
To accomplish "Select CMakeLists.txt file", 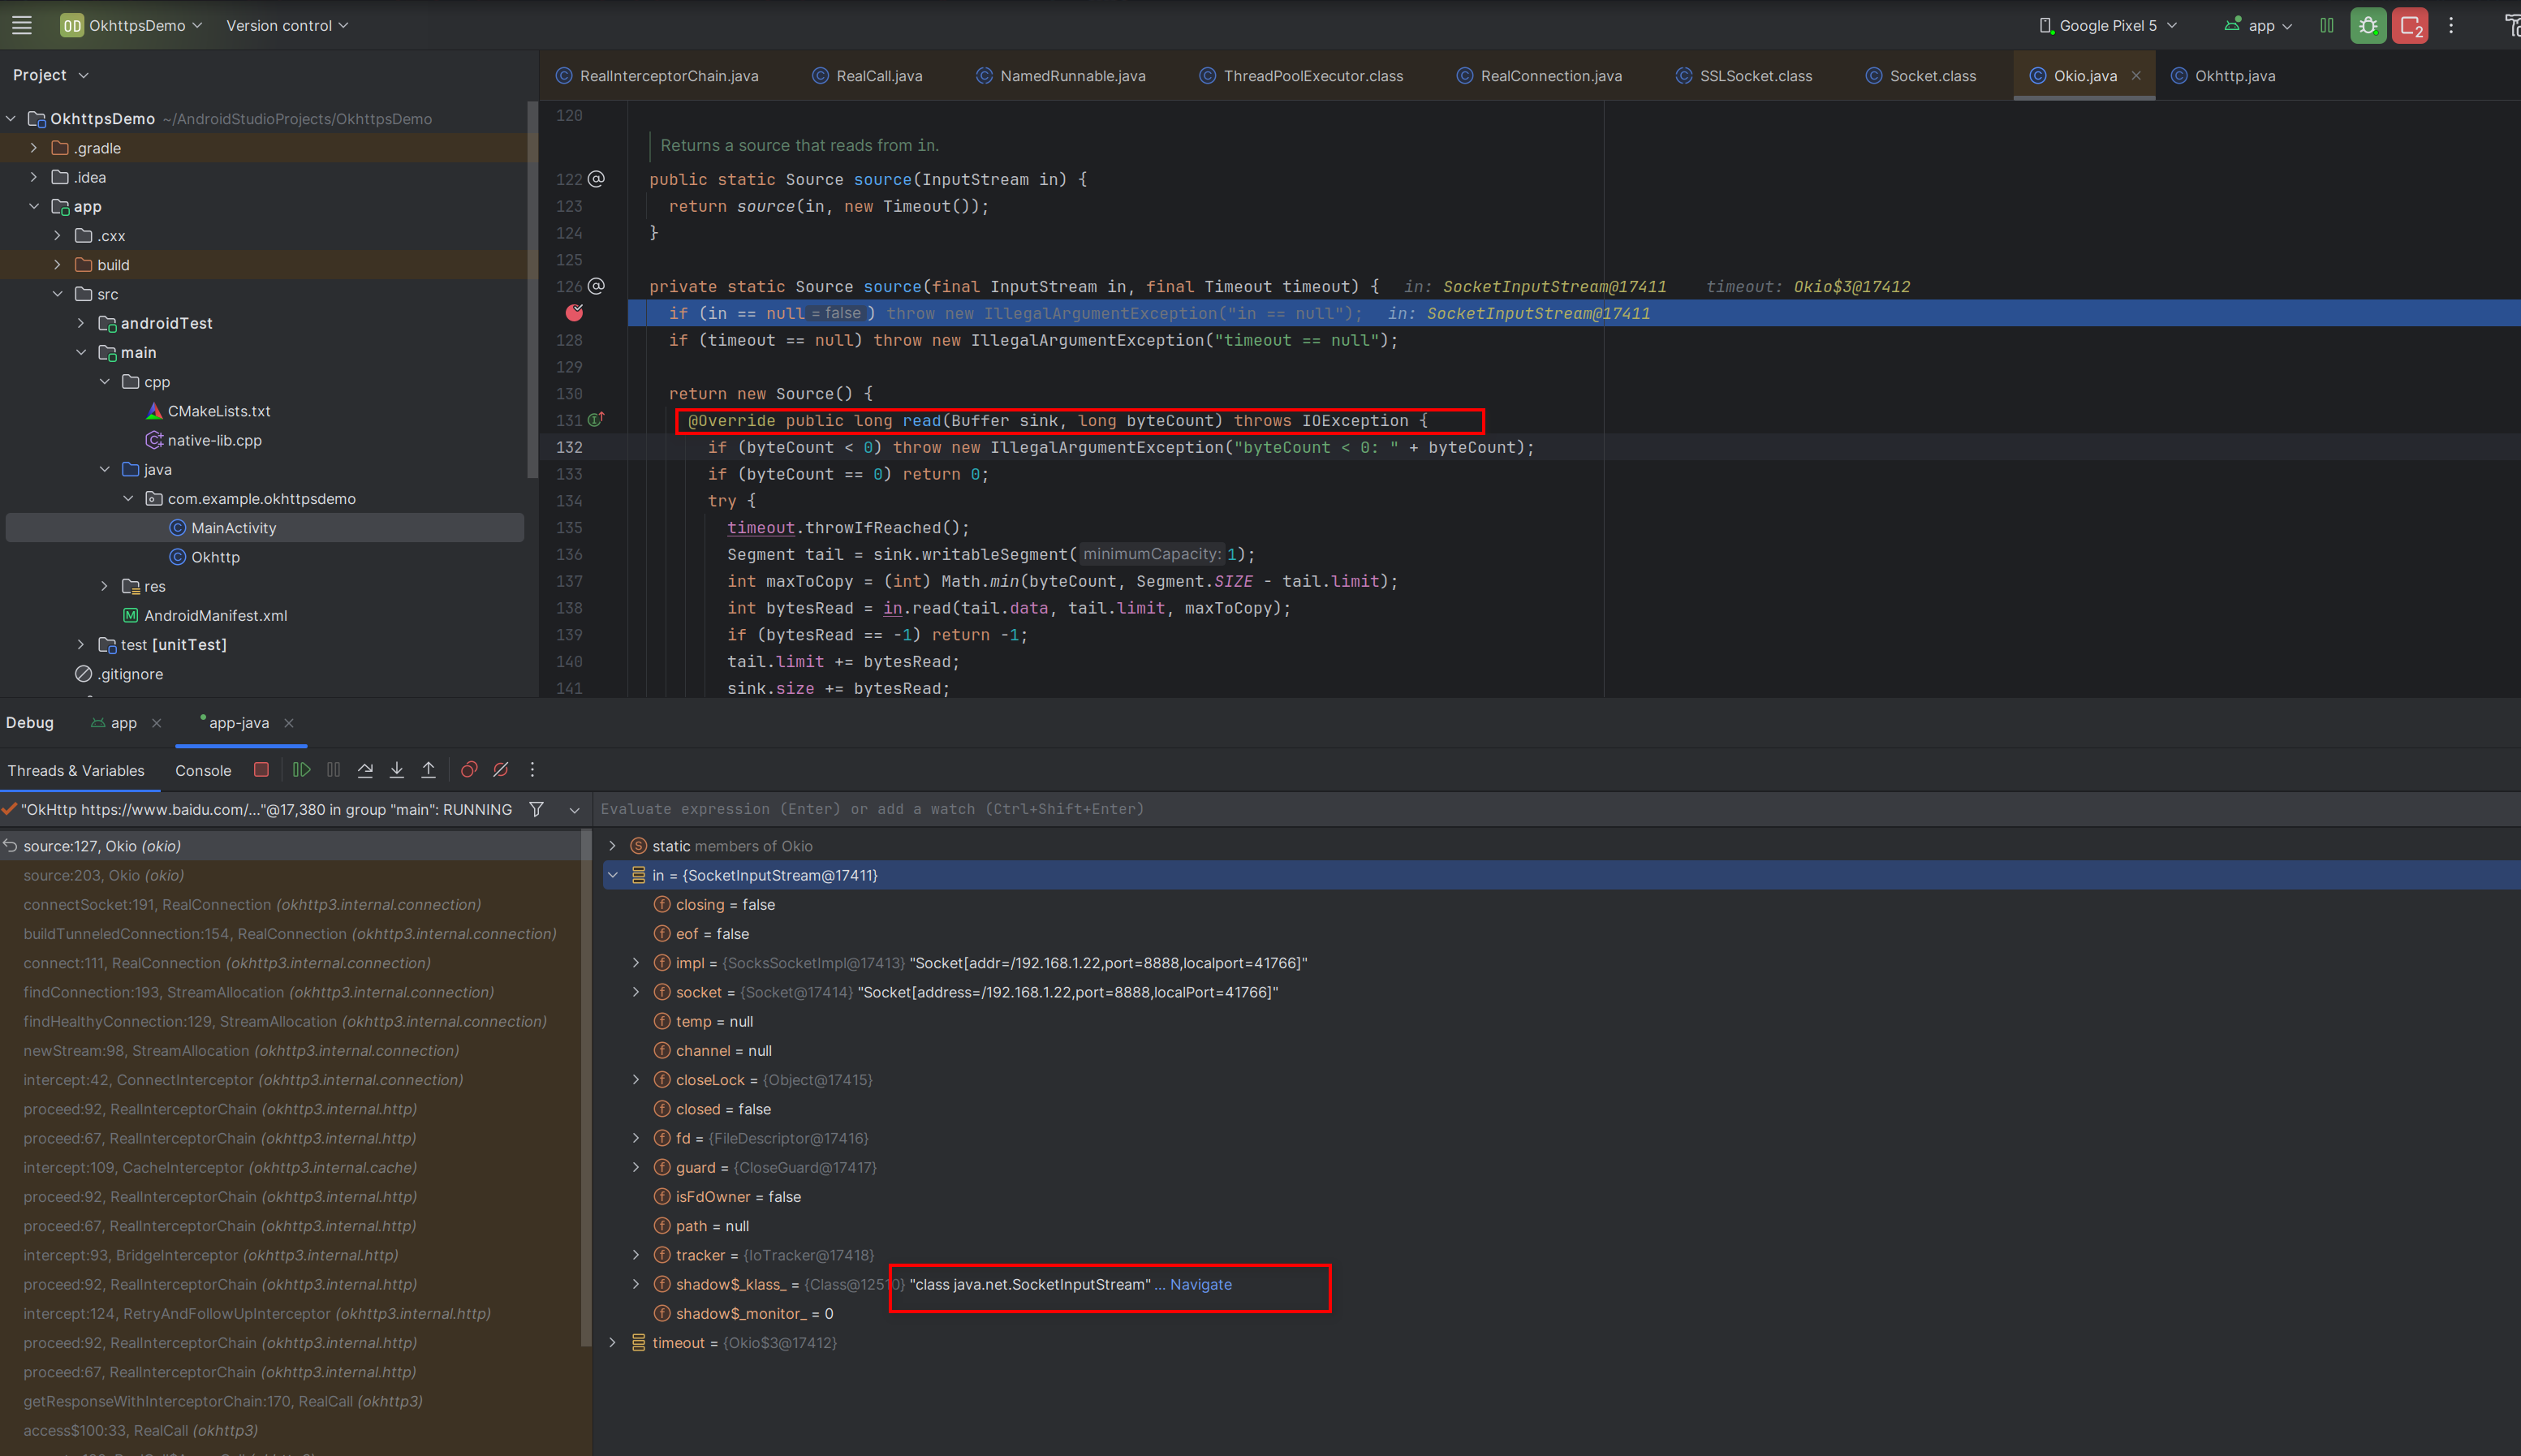I will pyautogui.click(x=218, y=411).
